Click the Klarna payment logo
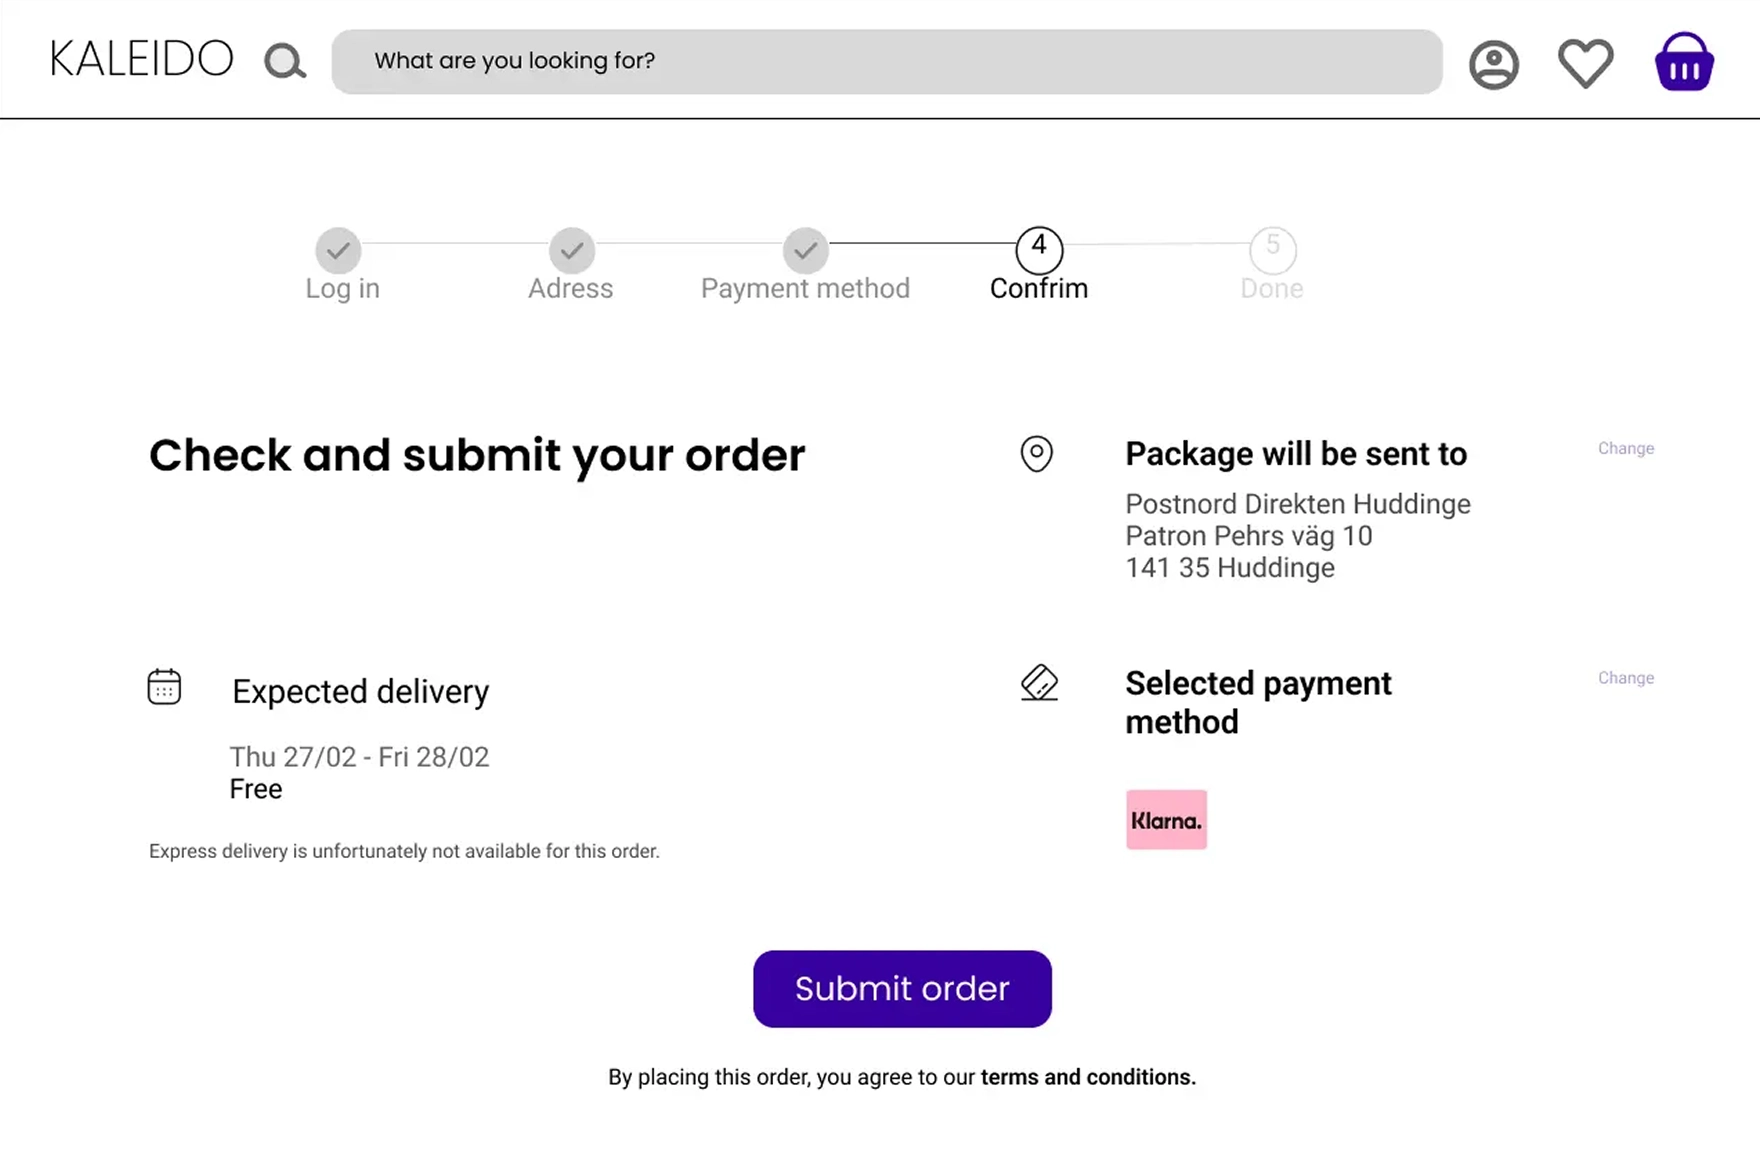Image resolution: width=1760 pixels, height=1170 pixels. coord(1166,820)
